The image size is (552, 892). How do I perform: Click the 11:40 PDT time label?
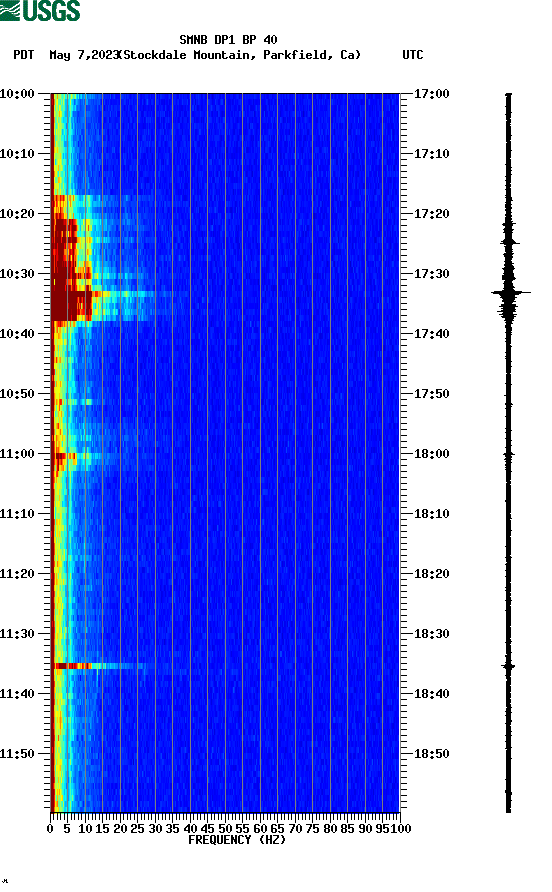pyautogui.click(x=18, y=694)
